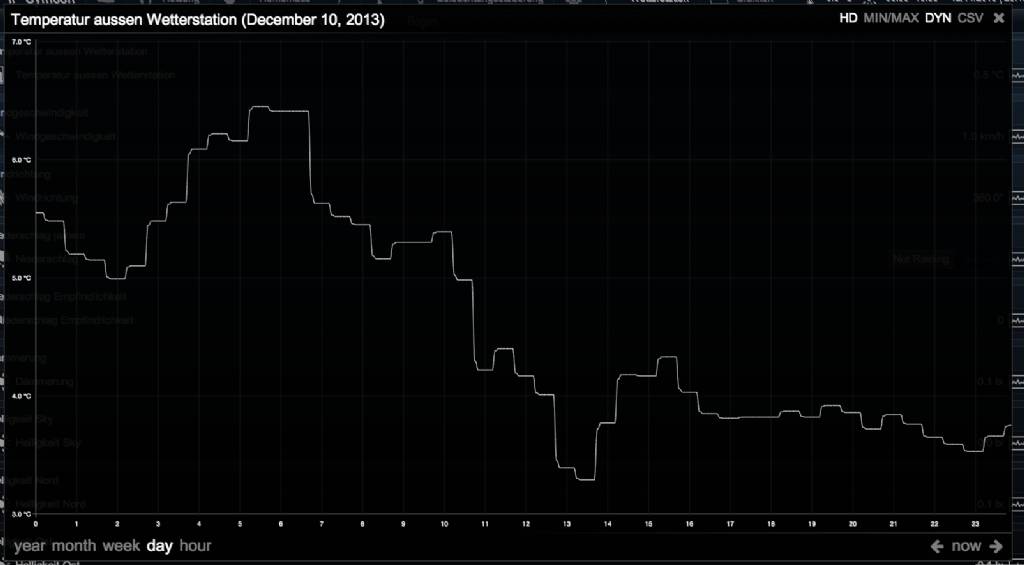Viewport: 1024px width, 565px height.
Task: Click chart title Temperatur aussen Wetterstation
Action: (199, 21)
